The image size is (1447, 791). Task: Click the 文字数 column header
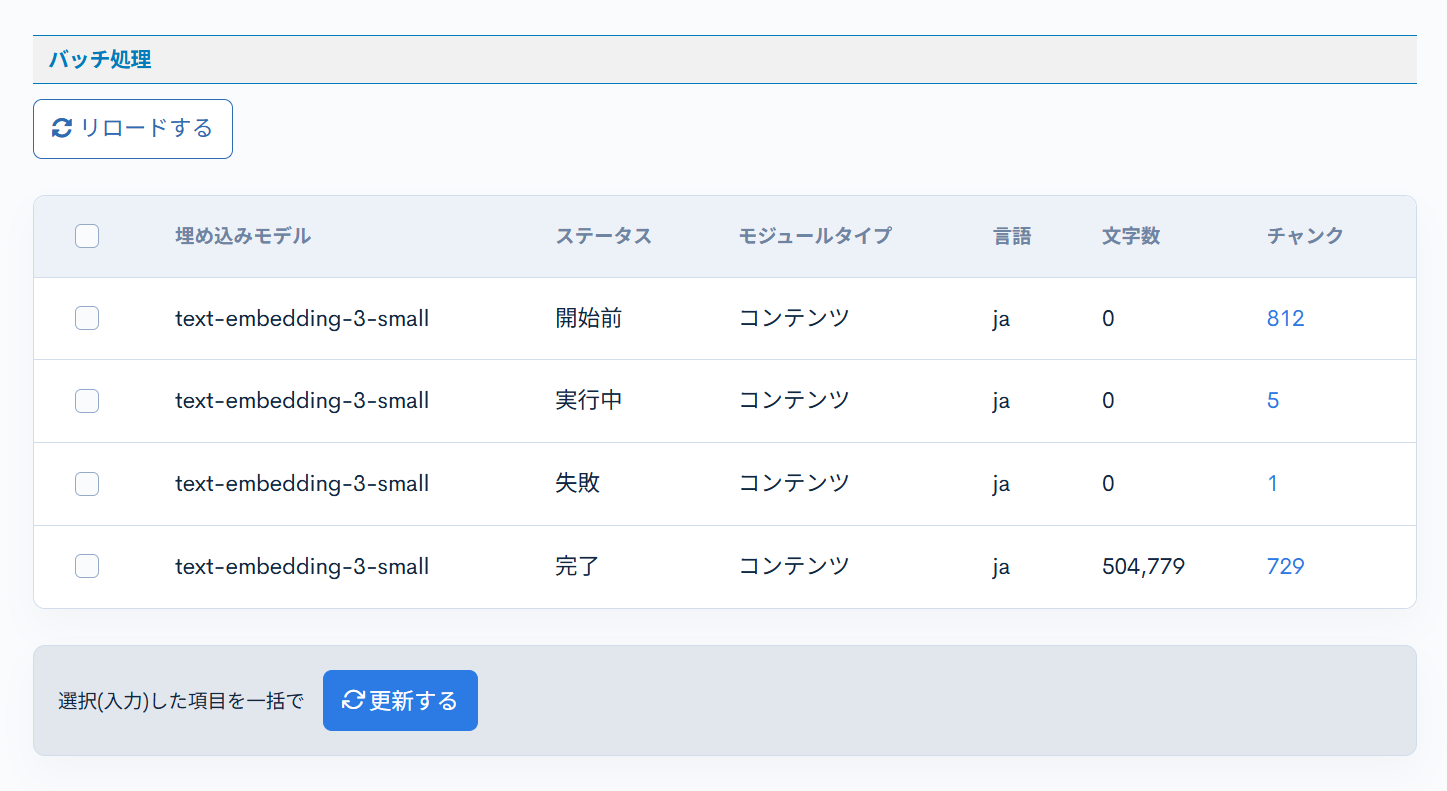[1130, 236]
